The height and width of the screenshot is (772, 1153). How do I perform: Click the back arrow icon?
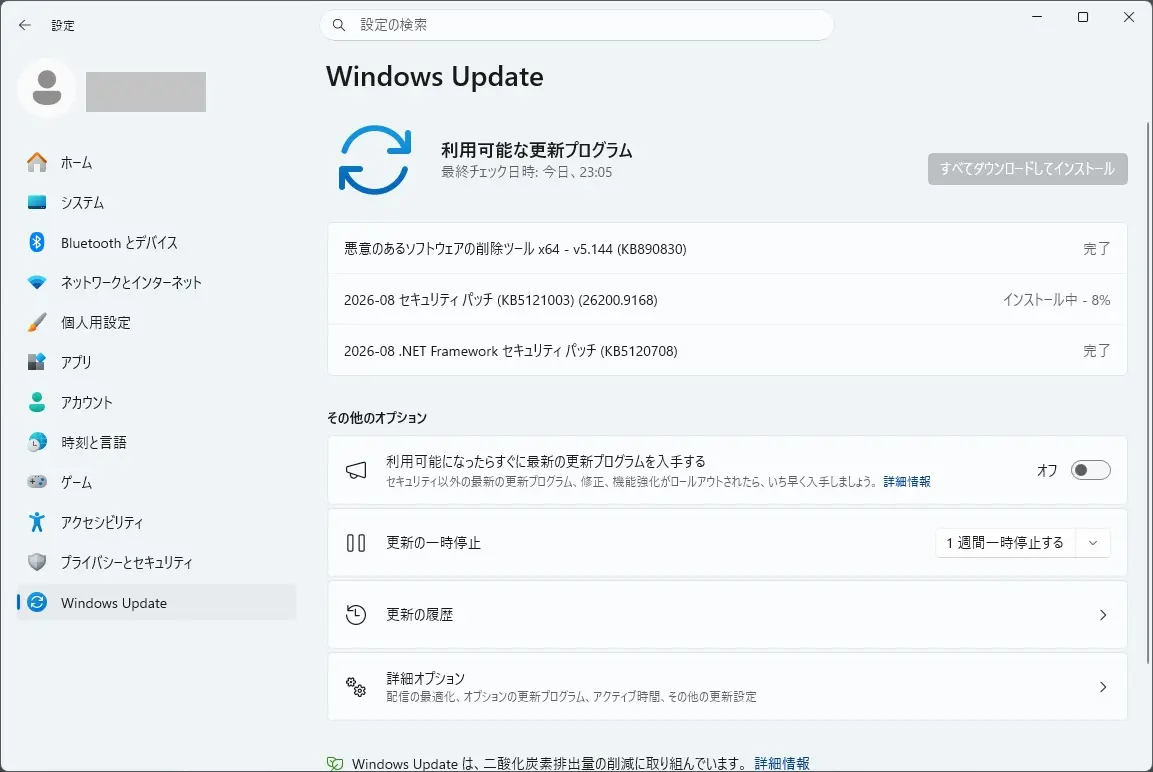[x=25, y=25]
